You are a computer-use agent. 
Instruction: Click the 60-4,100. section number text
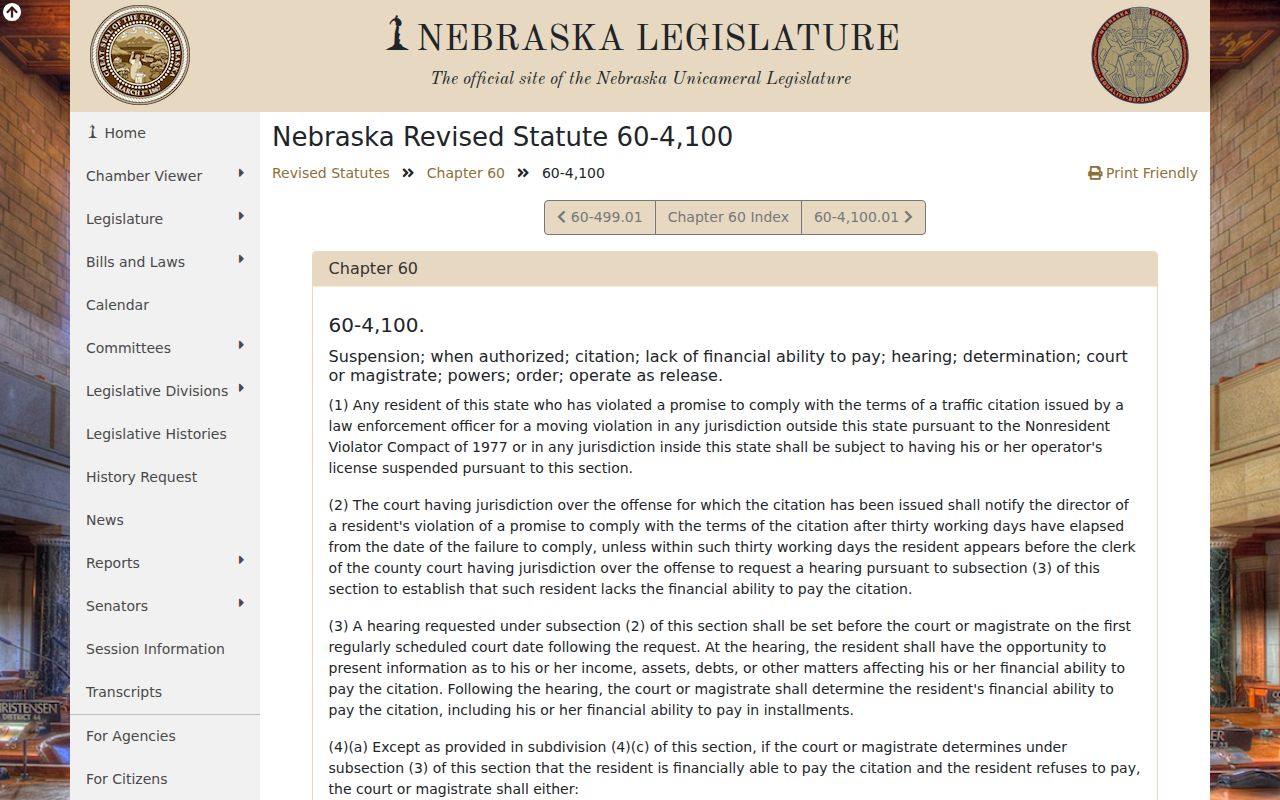tap(377, 325)
